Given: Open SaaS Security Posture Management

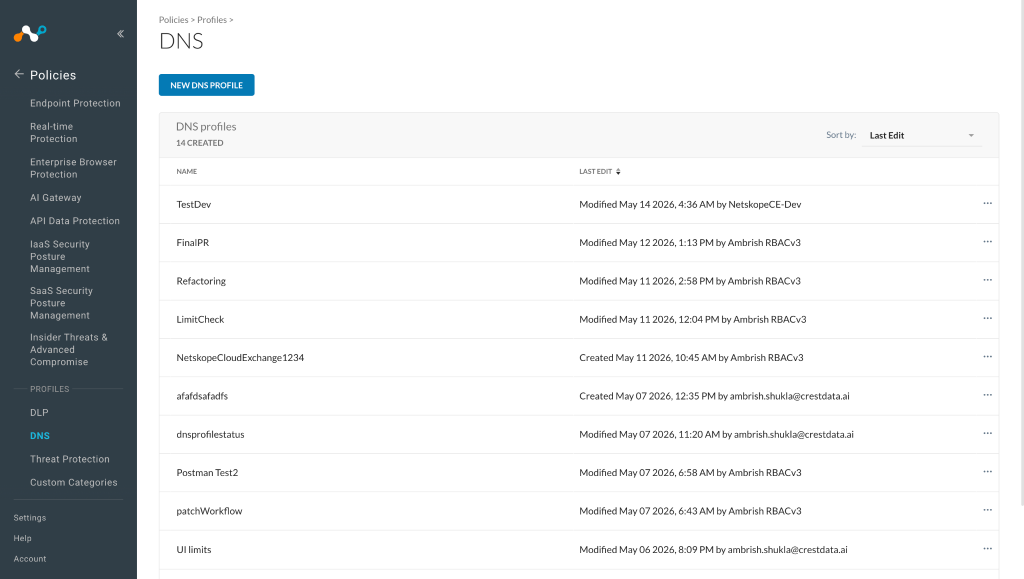Looking at the screenshot, I should point(61,303).
